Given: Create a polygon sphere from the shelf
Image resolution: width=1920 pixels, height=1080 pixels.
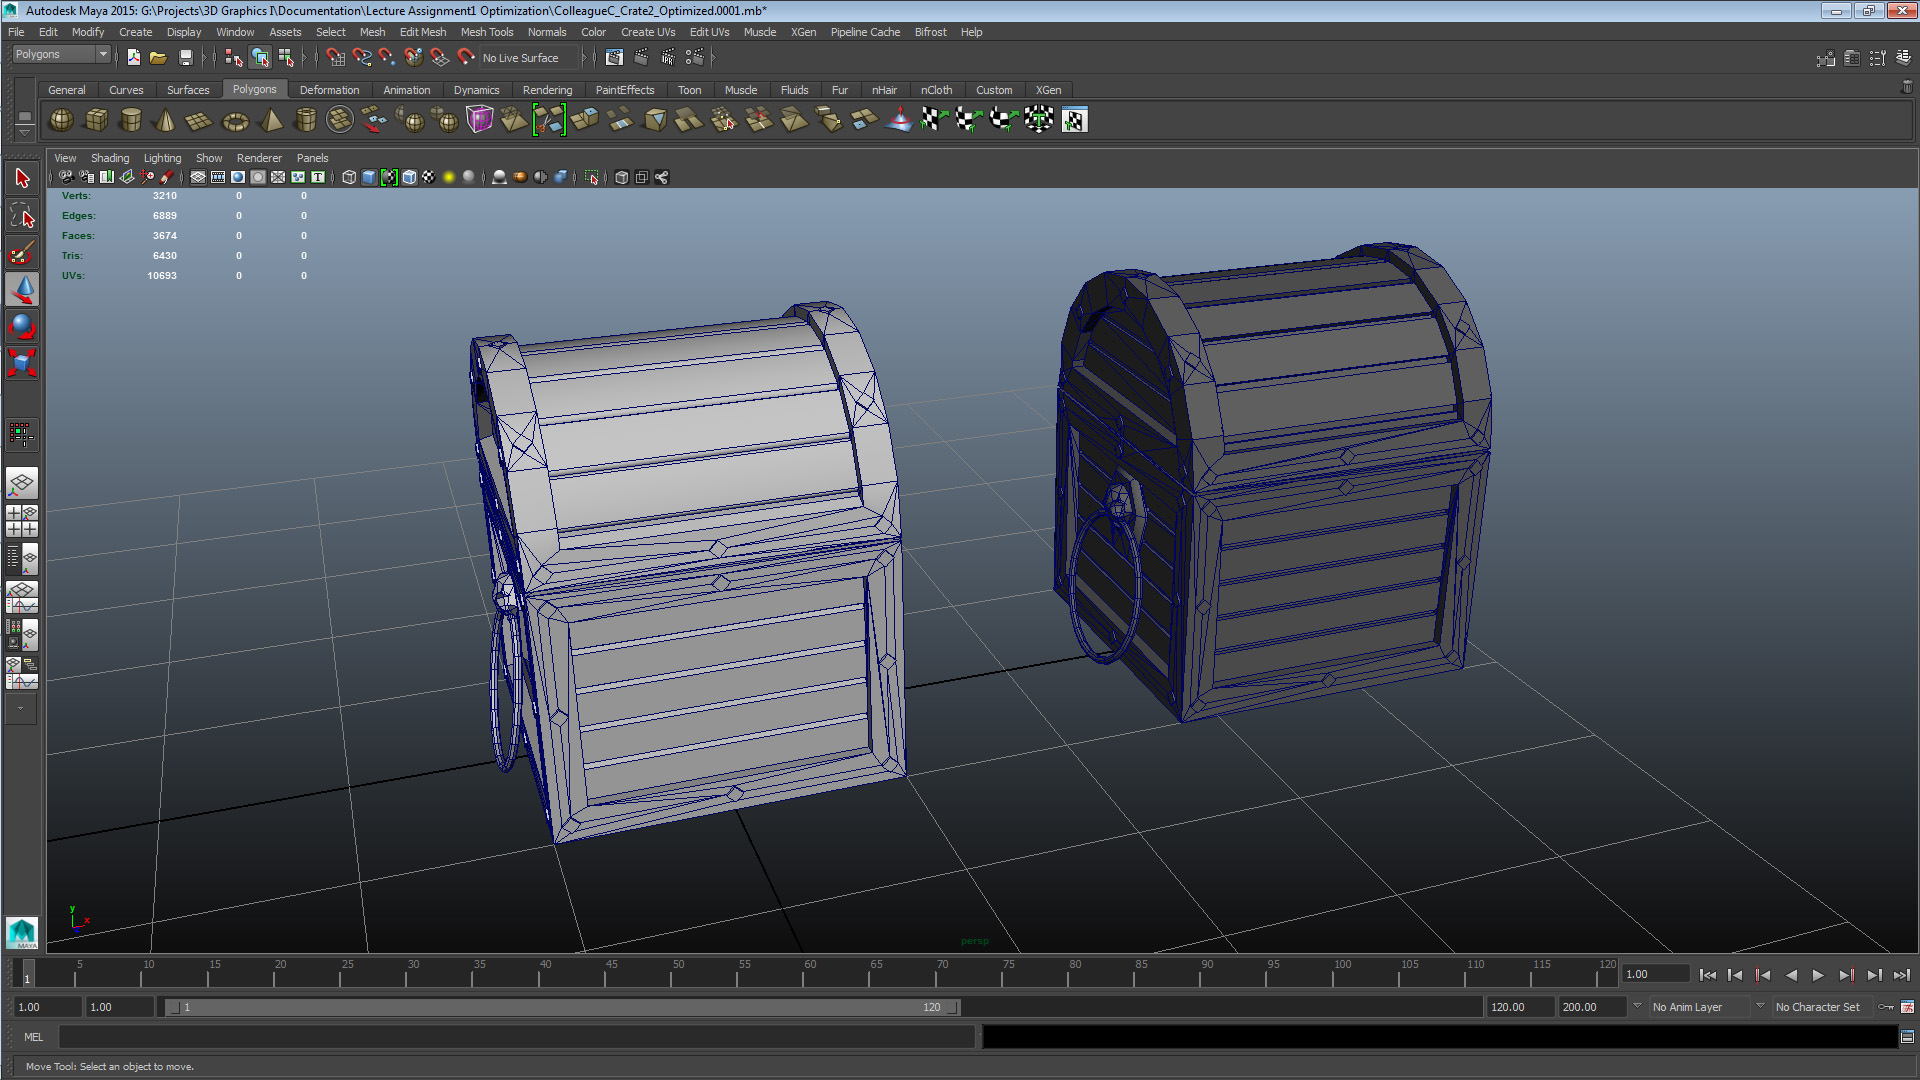Looking at the screenshot, I should click(61, 120).
